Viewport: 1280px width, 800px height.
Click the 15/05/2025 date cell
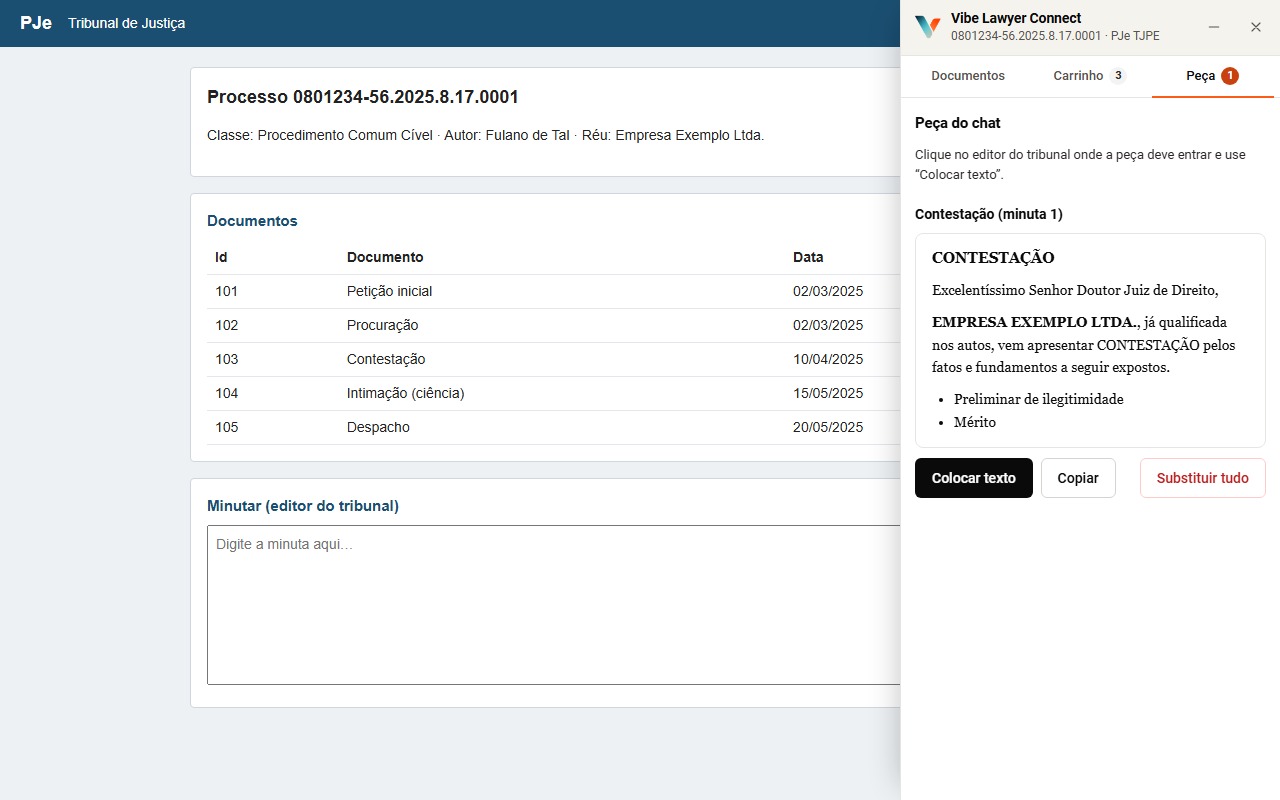[828, 394]
